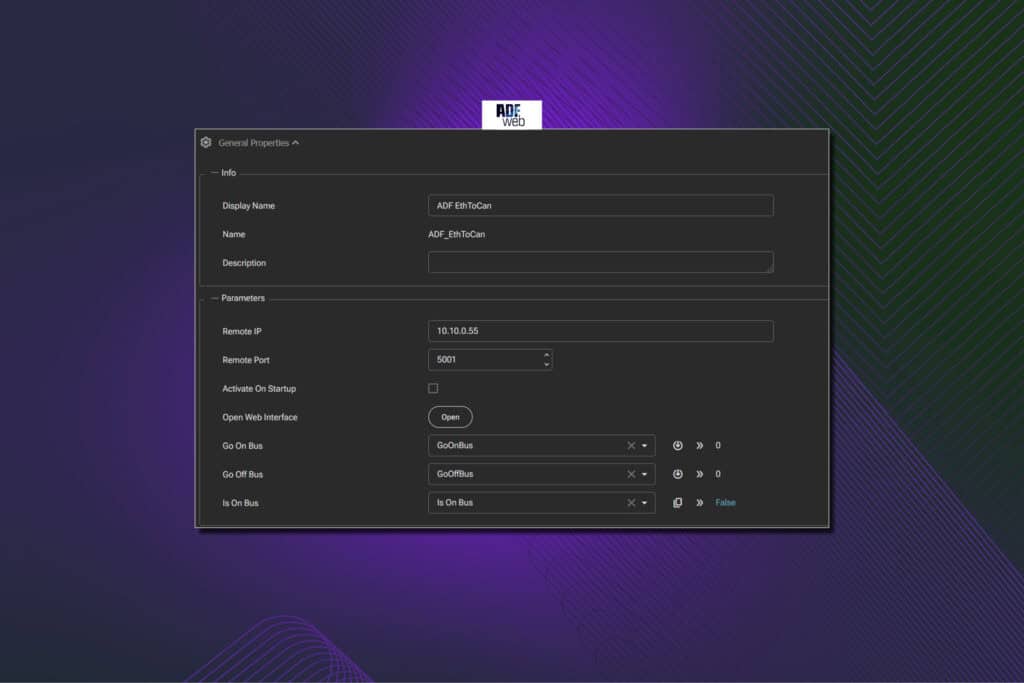The width and height of the screenshot is (1024, 683).
Task: Collapse the General Properties section chevron
Action: click(x=295, y=142)
